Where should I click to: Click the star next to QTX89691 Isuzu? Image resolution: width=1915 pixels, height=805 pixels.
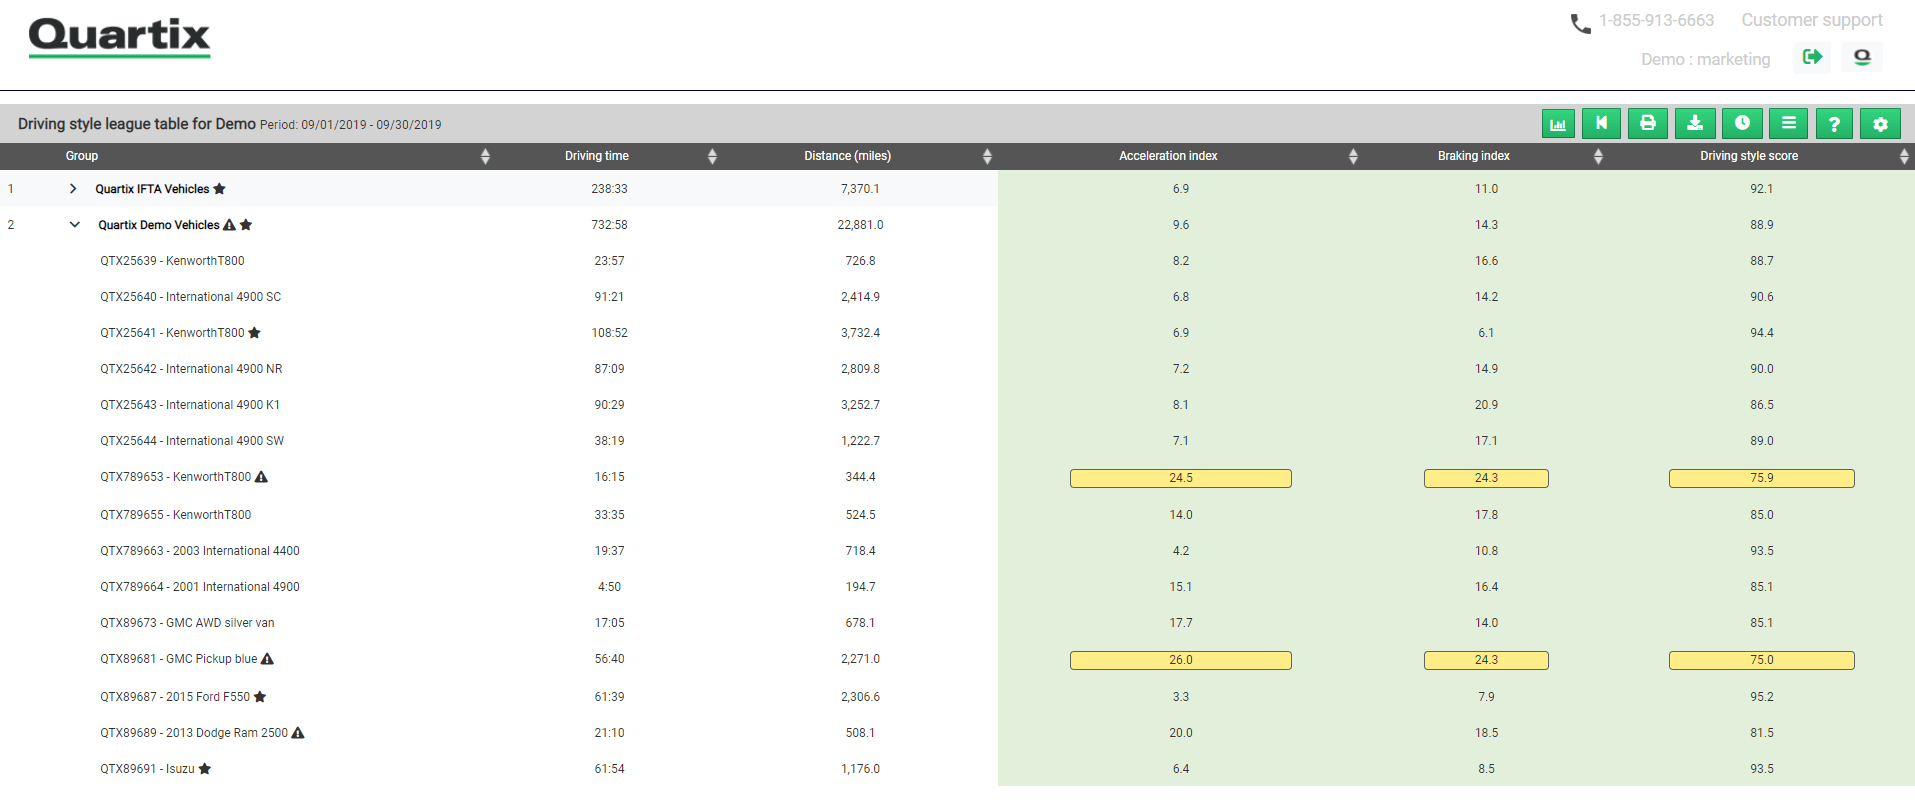click(205, 769)
